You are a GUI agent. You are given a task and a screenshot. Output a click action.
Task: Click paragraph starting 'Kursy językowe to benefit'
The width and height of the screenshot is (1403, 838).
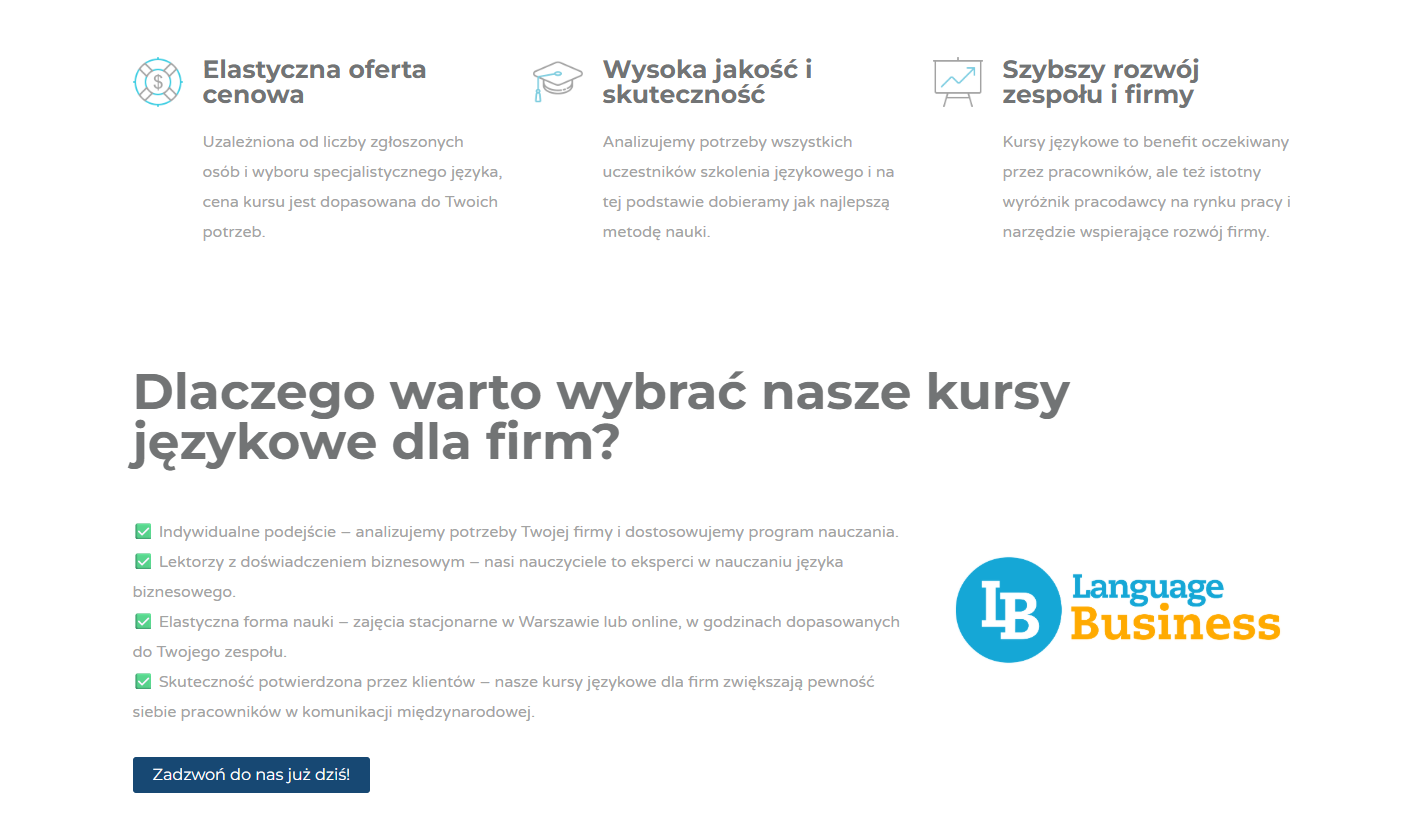point(1147,187)
